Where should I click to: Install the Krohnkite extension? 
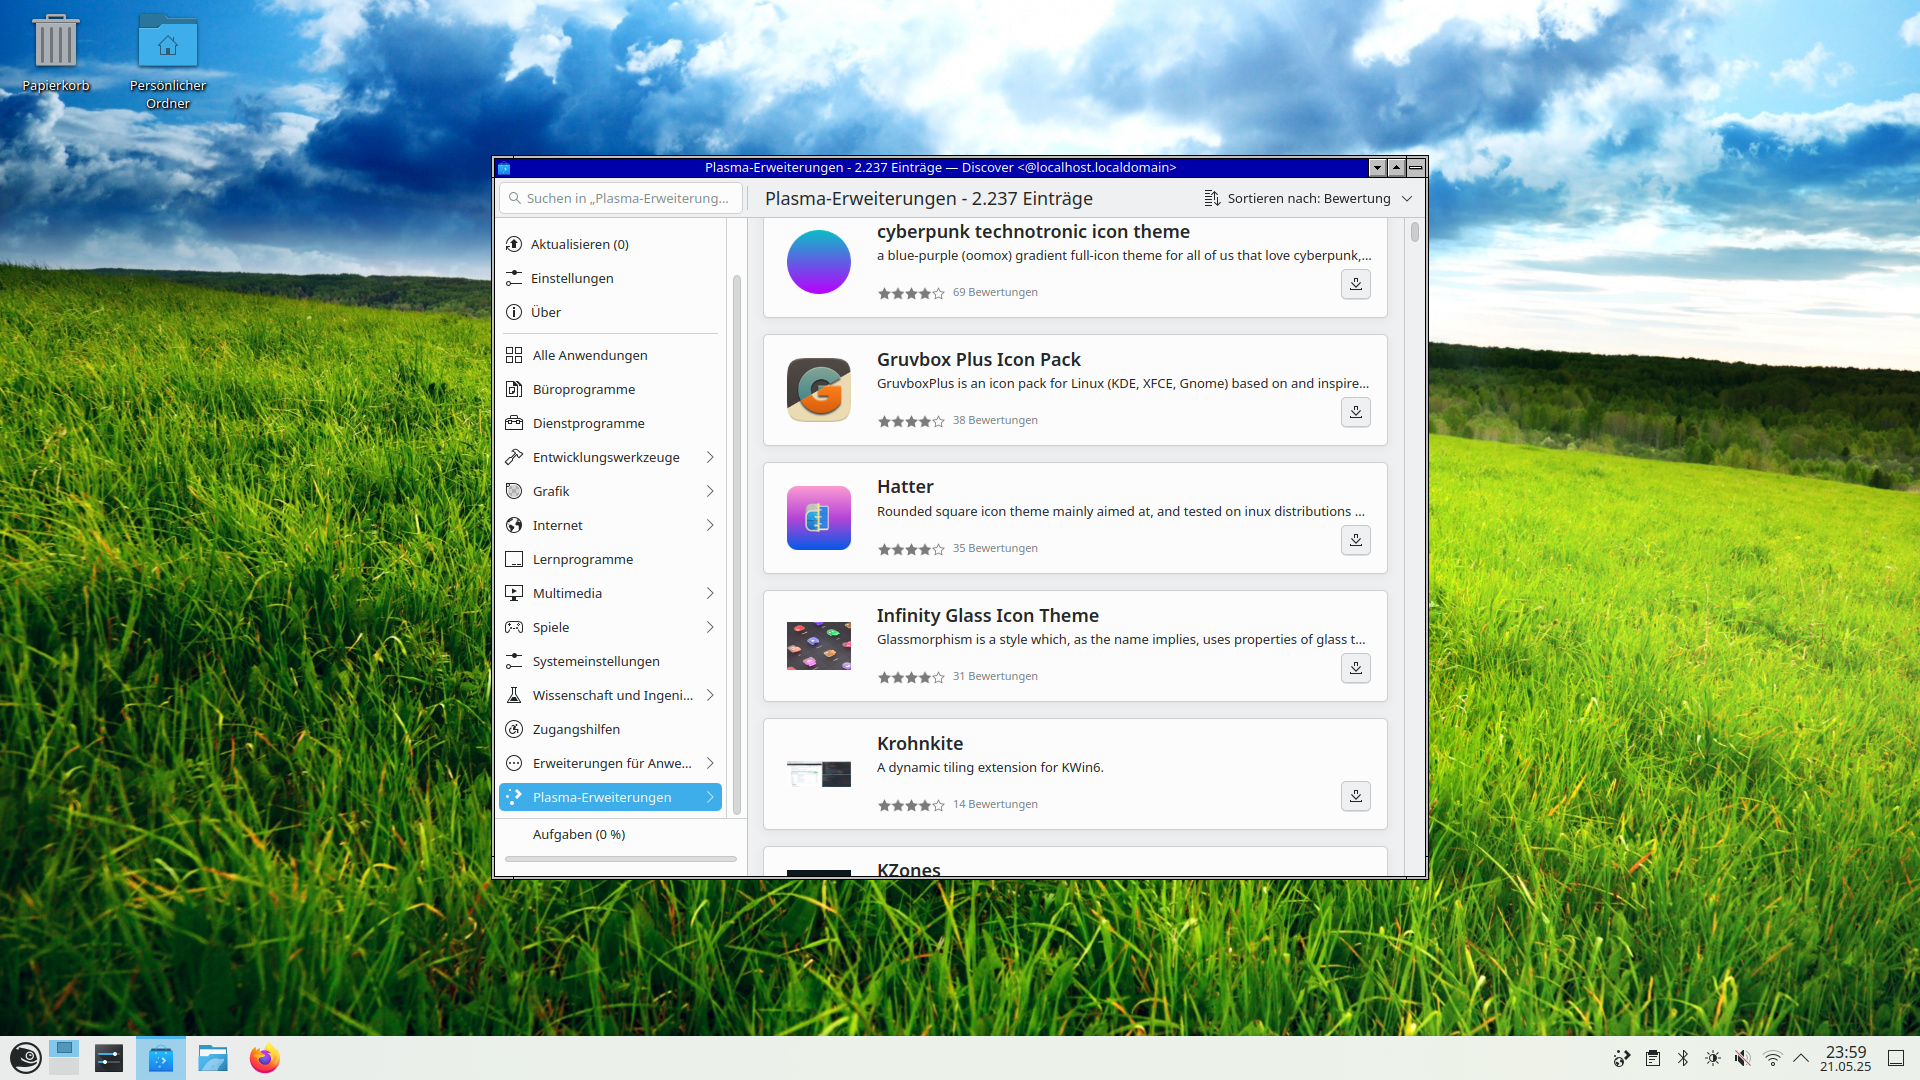tap(1355, 796)
